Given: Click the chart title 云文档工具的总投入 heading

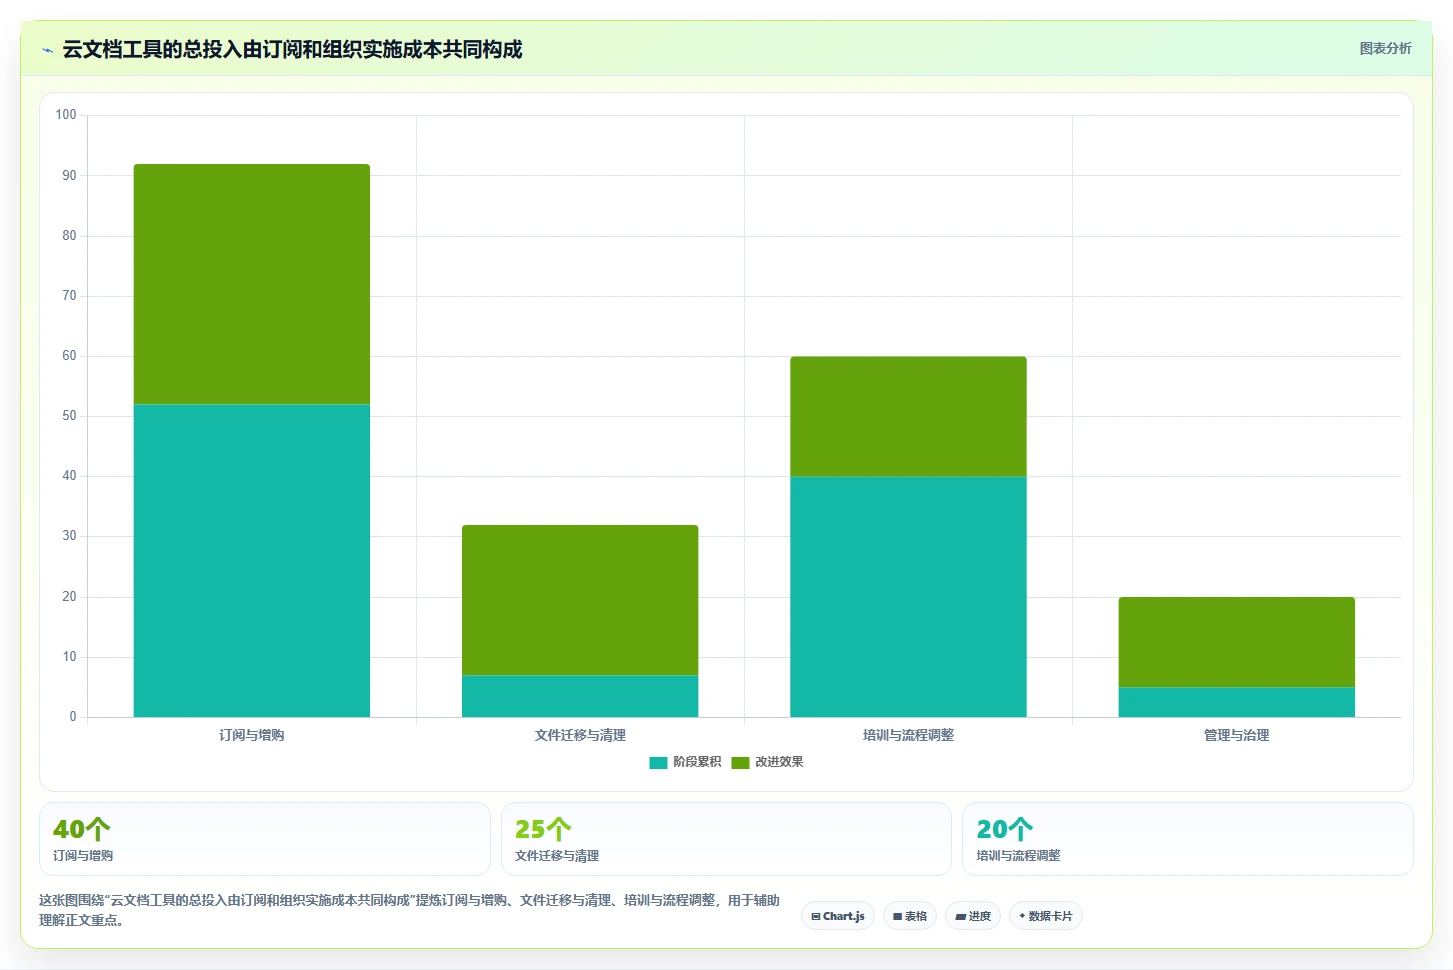Looking at the screenshot, I should point(292,49).
